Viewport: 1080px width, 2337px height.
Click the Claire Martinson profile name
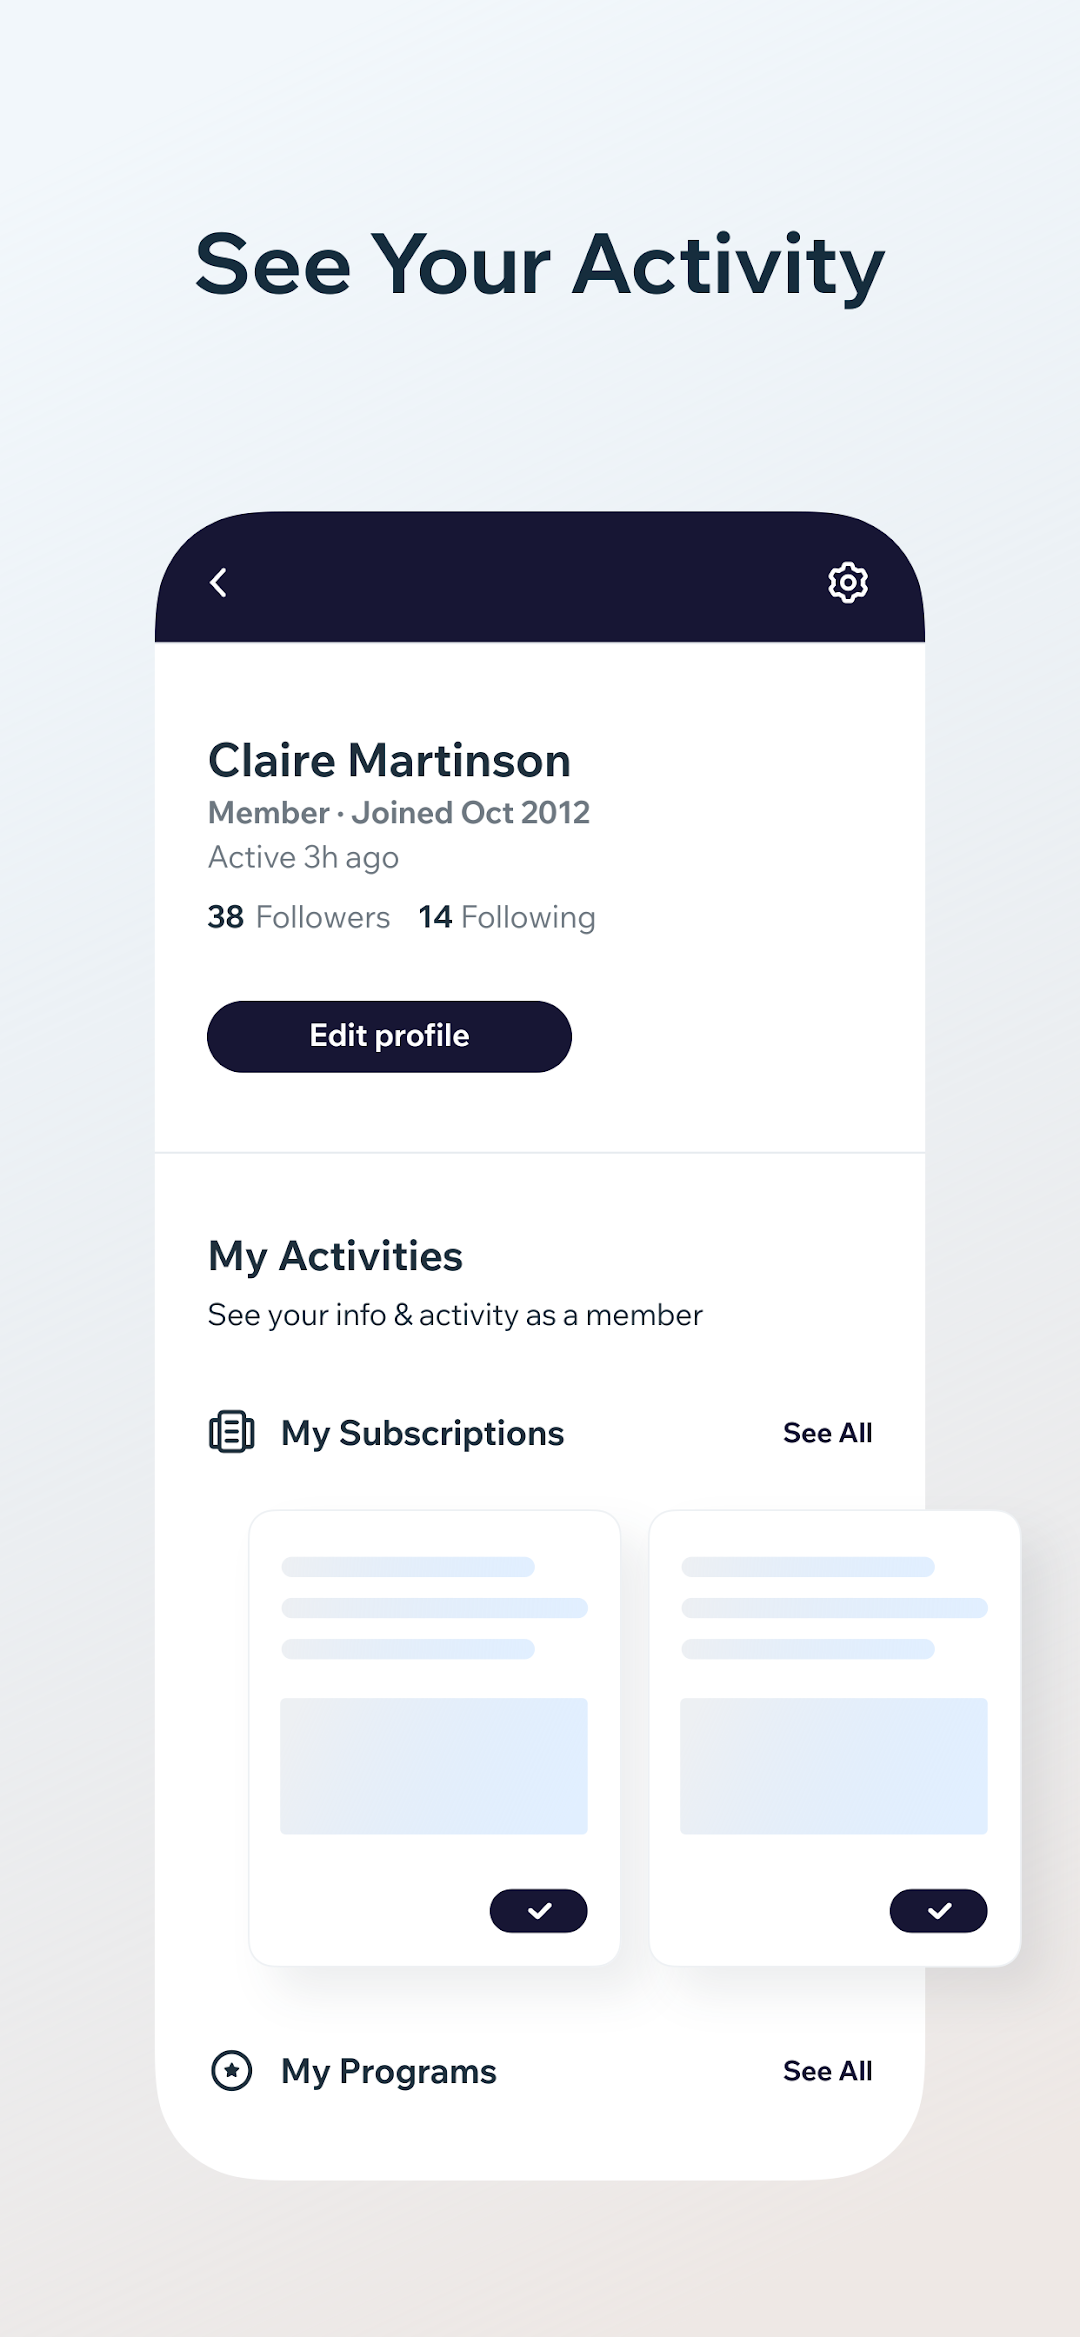pyautogui.click(x=389, y=760)
